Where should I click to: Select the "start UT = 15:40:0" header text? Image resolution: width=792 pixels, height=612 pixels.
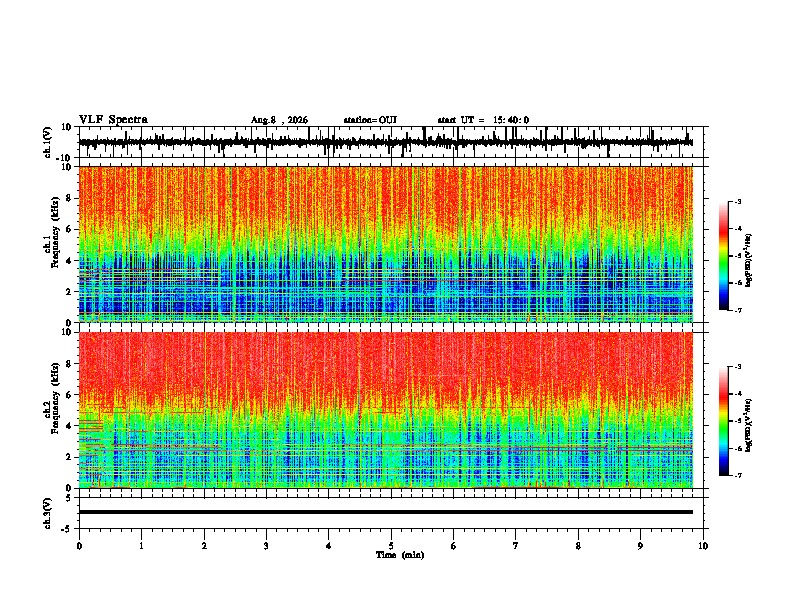pyautogui.click(x=483, y=120)
